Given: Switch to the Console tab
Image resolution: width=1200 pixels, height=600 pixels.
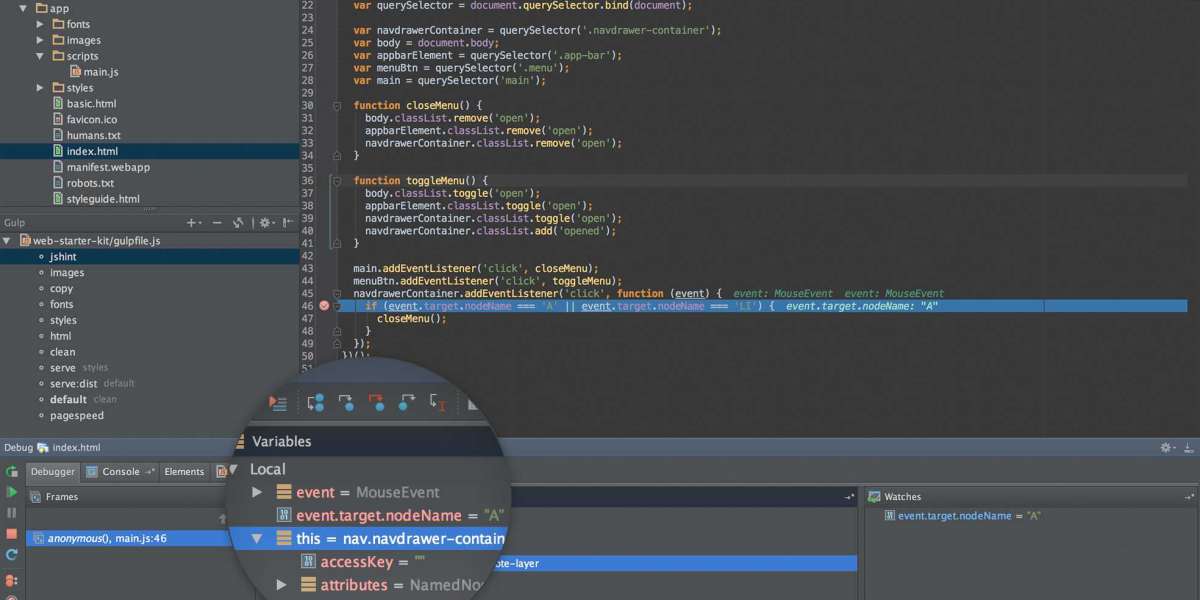Looking at the screenshot, I should point(120,472).
